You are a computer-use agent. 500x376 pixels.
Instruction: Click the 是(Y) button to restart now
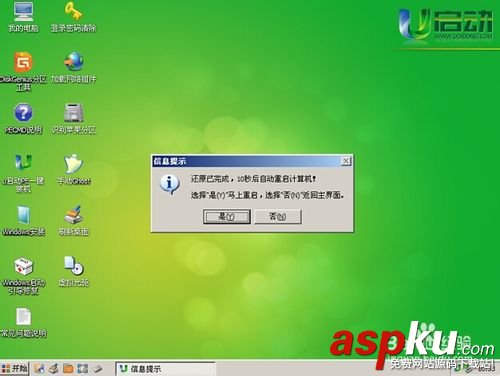227,217
